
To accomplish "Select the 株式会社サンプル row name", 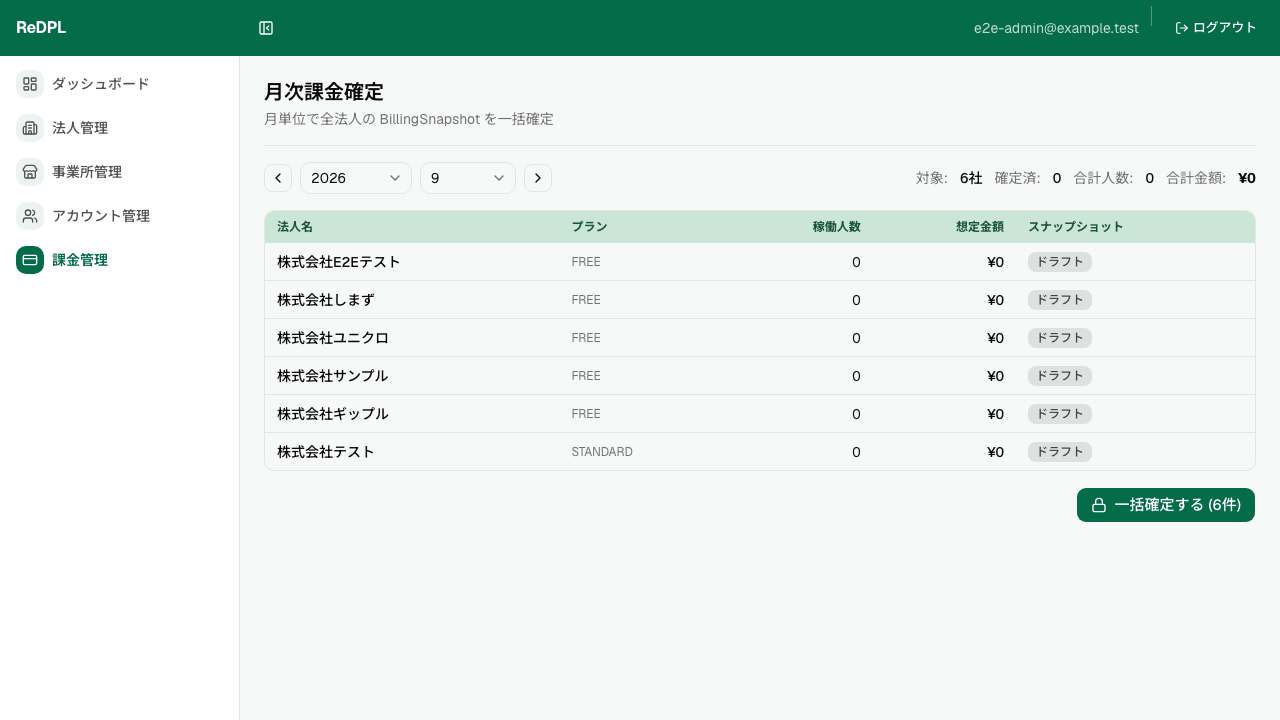I will [x=333, y=376].
